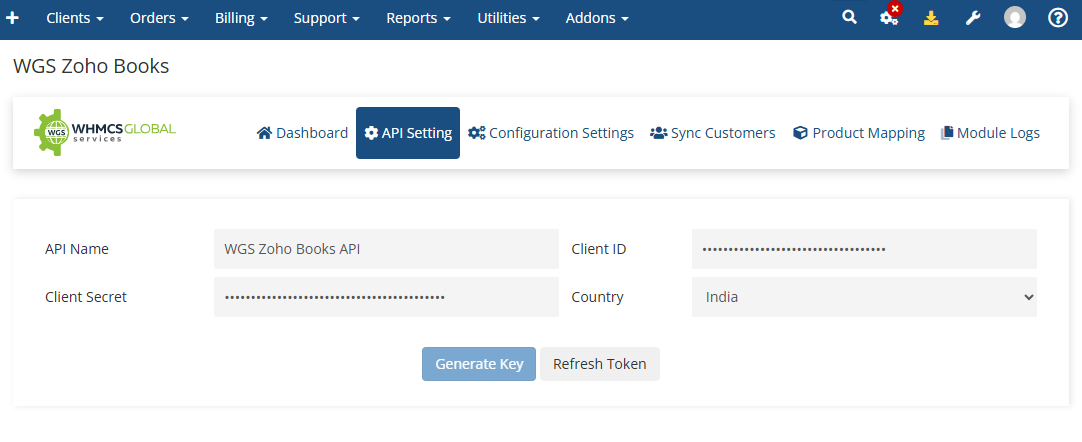Open the Product Mapping tab
Image resolution: width=1082 pixels, height=442 pixels.
point(859,133)
